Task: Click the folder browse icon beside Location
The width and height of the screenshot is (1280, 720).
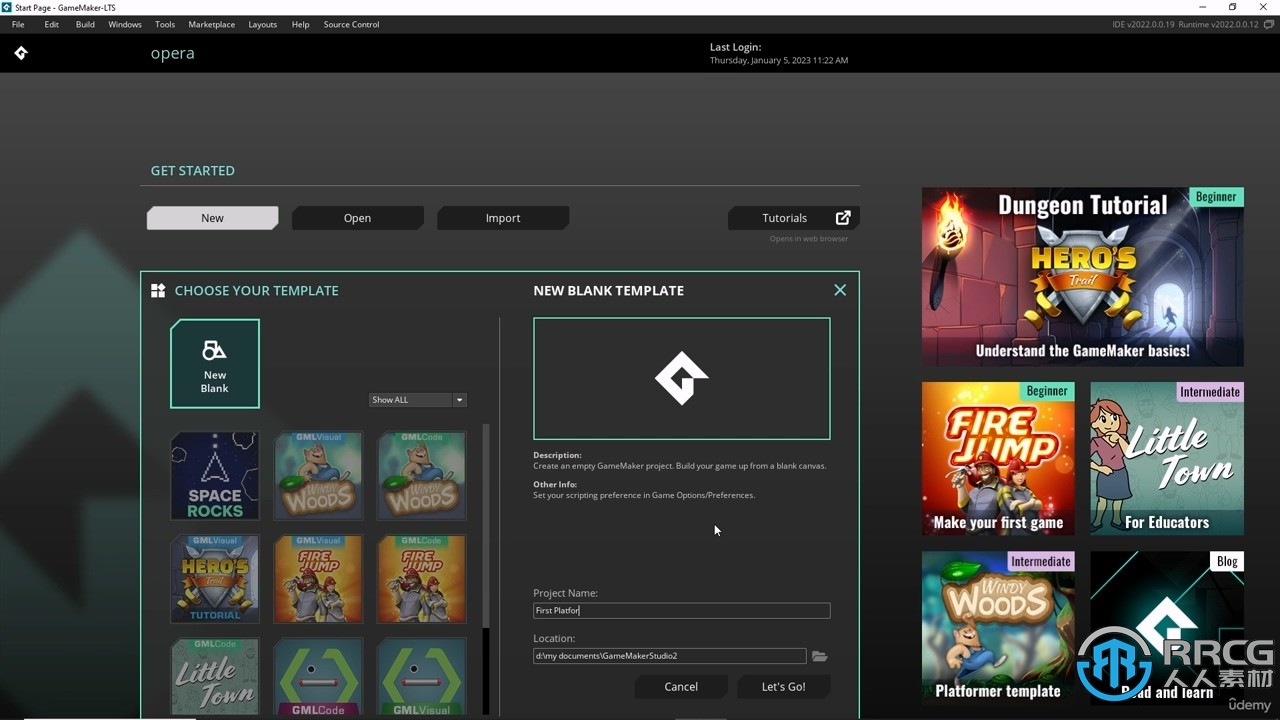Action: click(x=820, y=656)
